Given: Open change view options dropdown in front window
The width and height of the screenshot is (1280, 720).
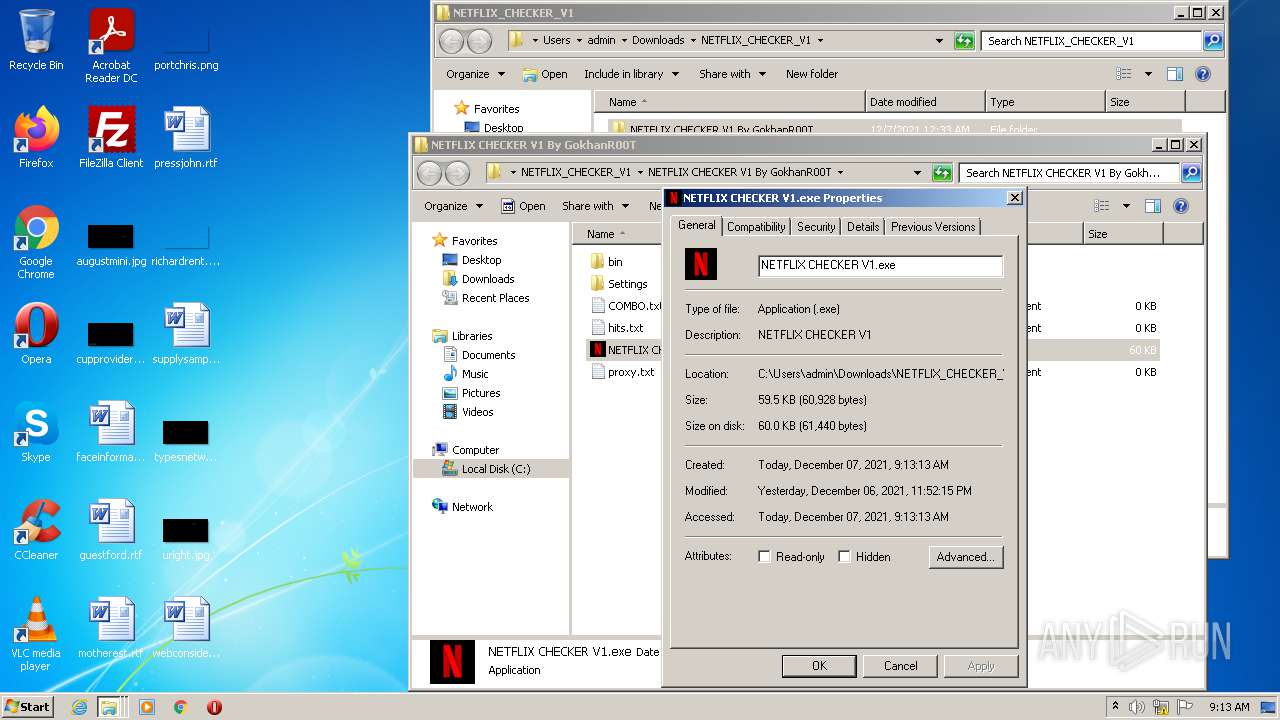Looking at the screenshot, I should [x=1126, y=206].
